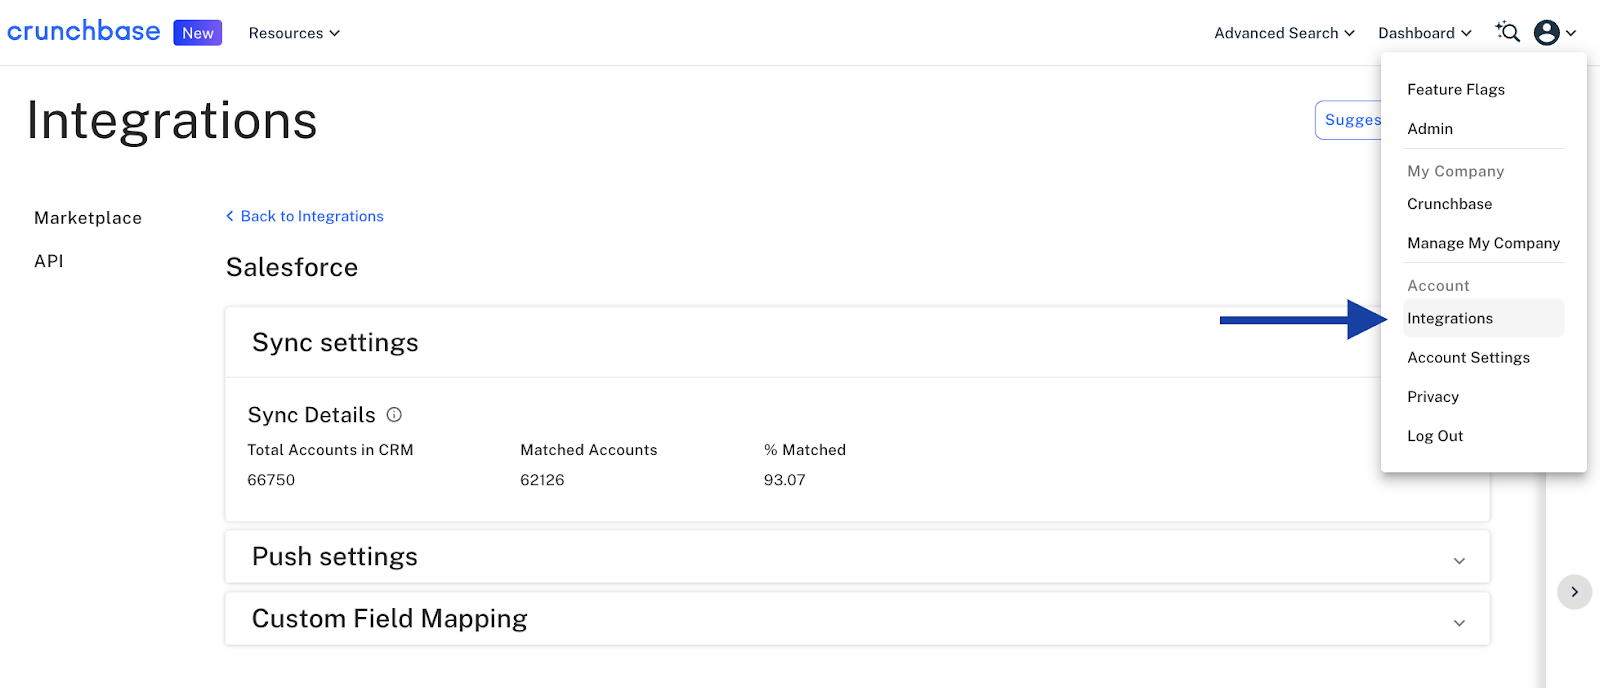This screenshot has height=688, width=1600.
Task: Click the Sync Details heading
Action: tap(312, 415)
